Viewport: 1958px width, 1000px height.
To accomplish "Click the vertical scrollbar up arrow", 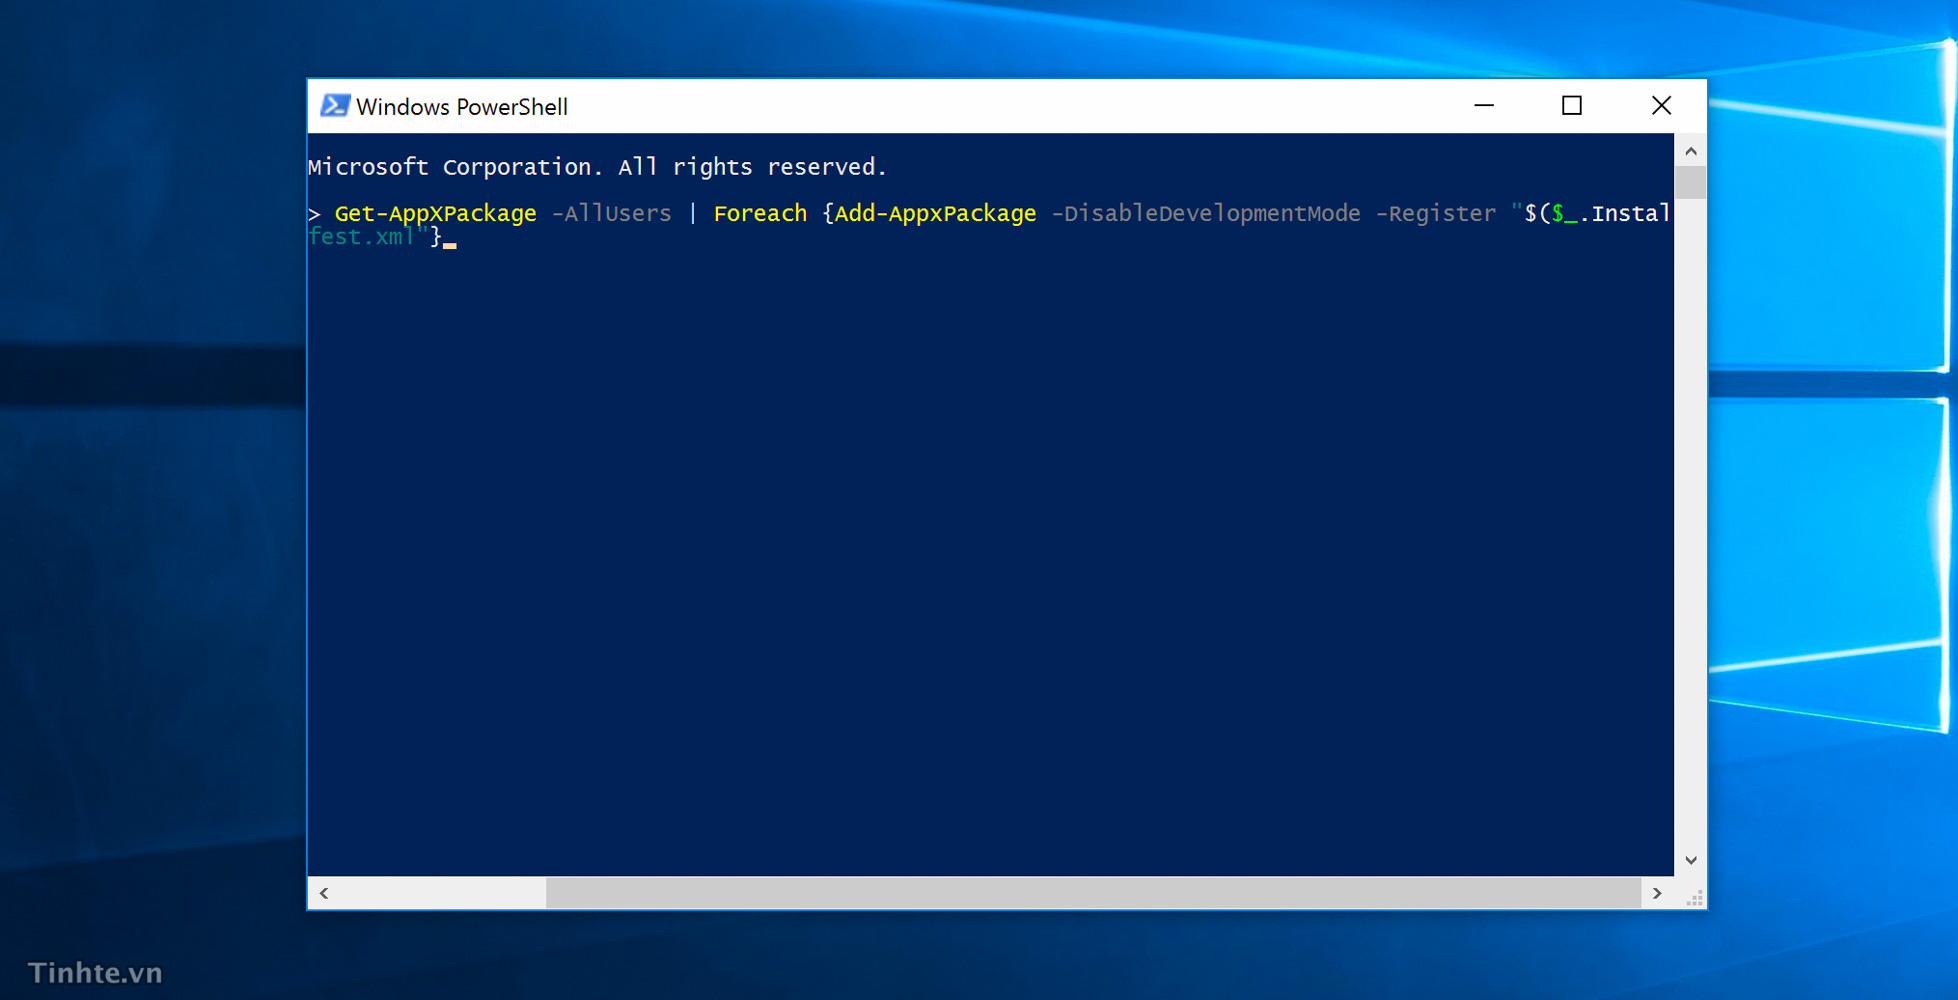I will [1691, 151].
